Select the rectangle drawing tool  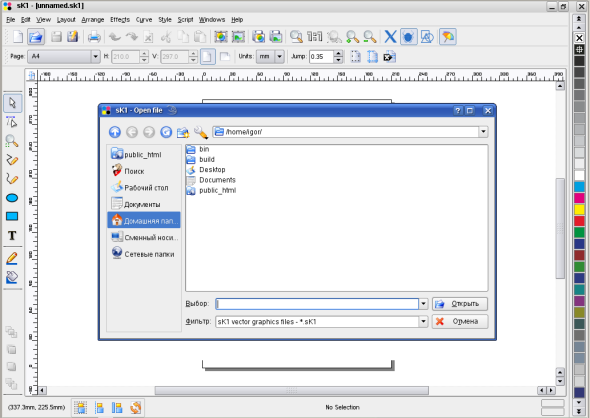pos(12,216)
